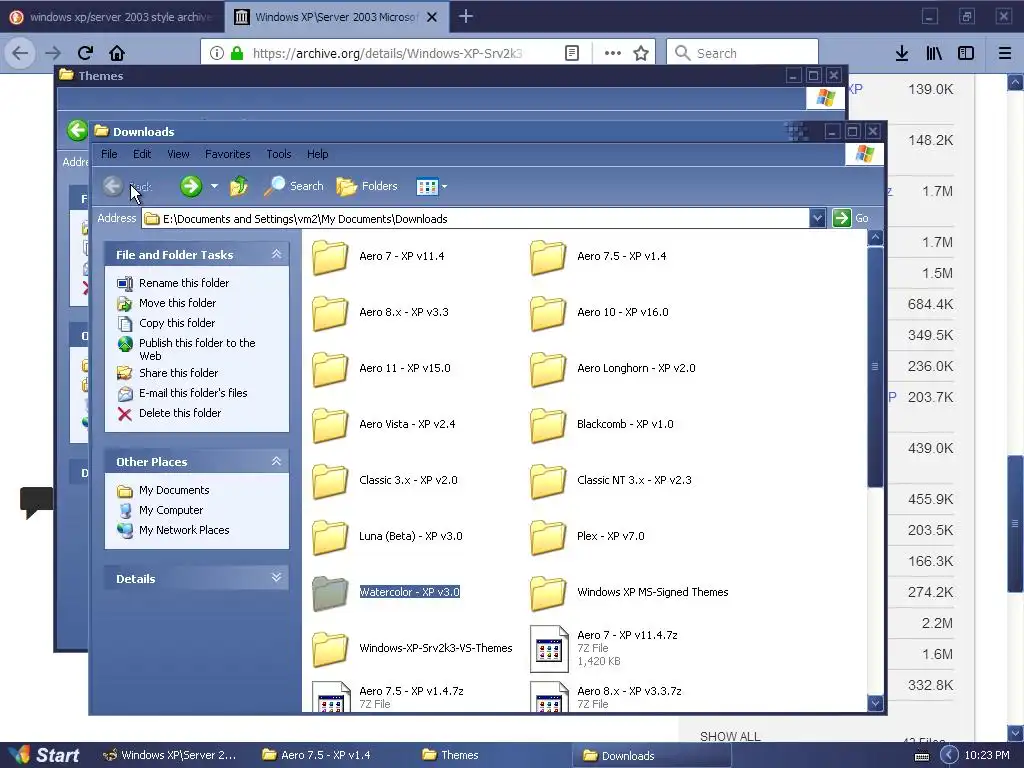Screen dimensions: 1024x768
Task: Toggle the Folders pane button
Action: (x=366, y=186)
